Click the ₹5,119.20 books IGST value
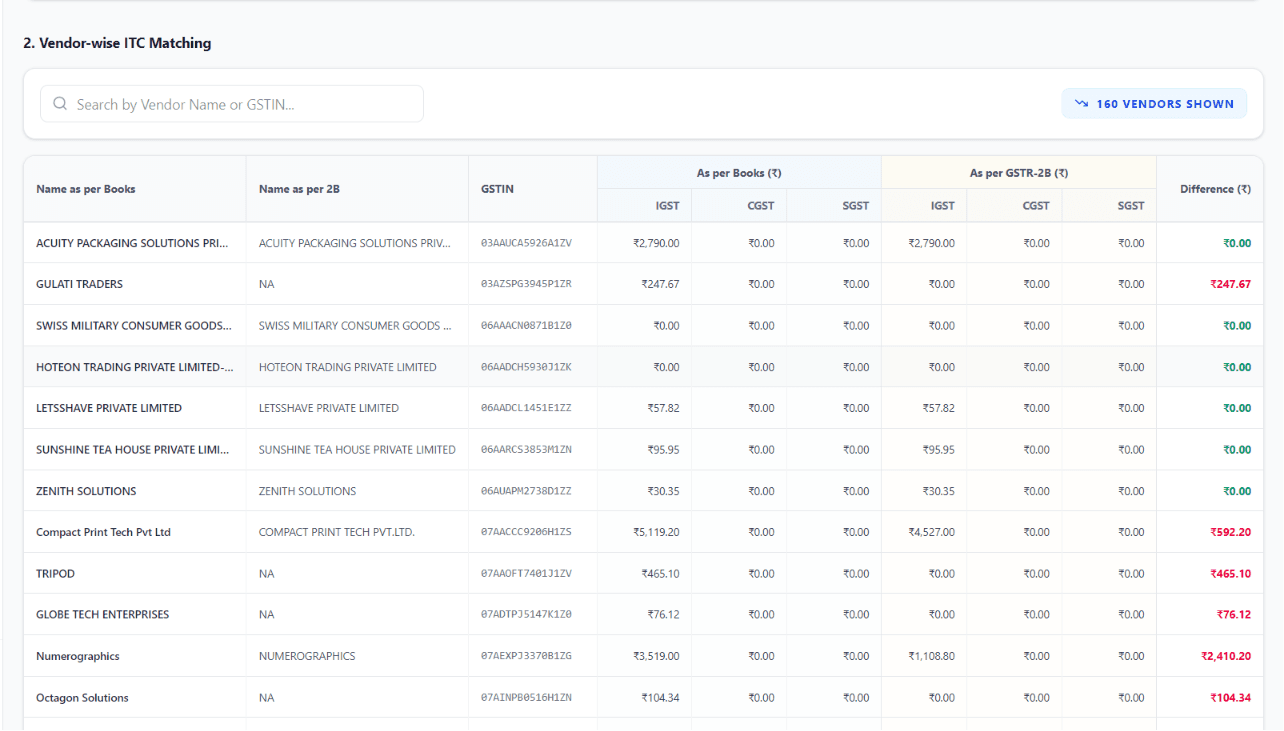Viewport: 1284px width, 731px height. tap(656, 532)
